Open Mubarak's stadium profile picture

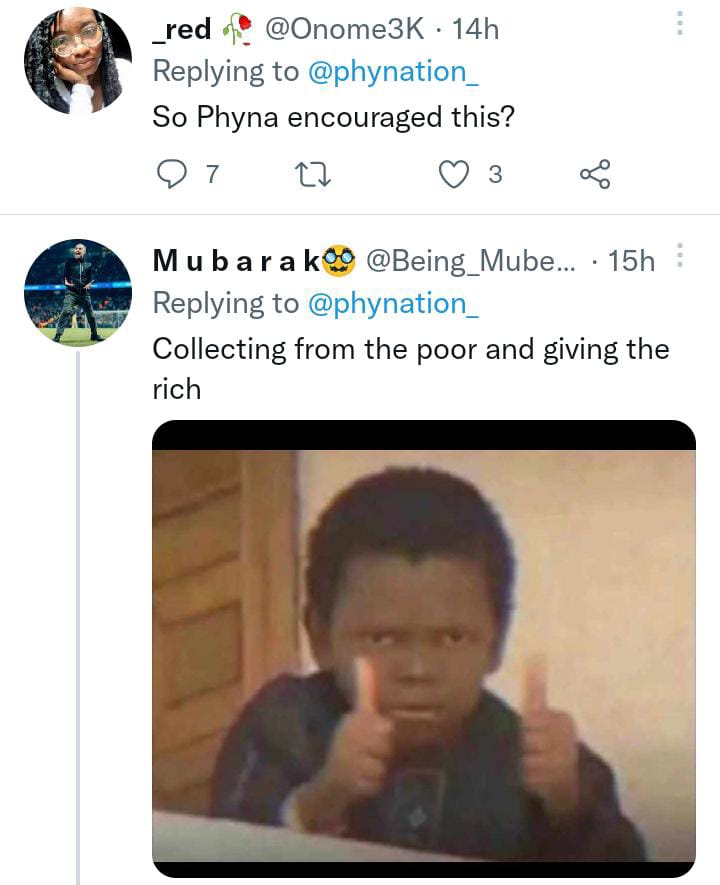tap(77, 292)
